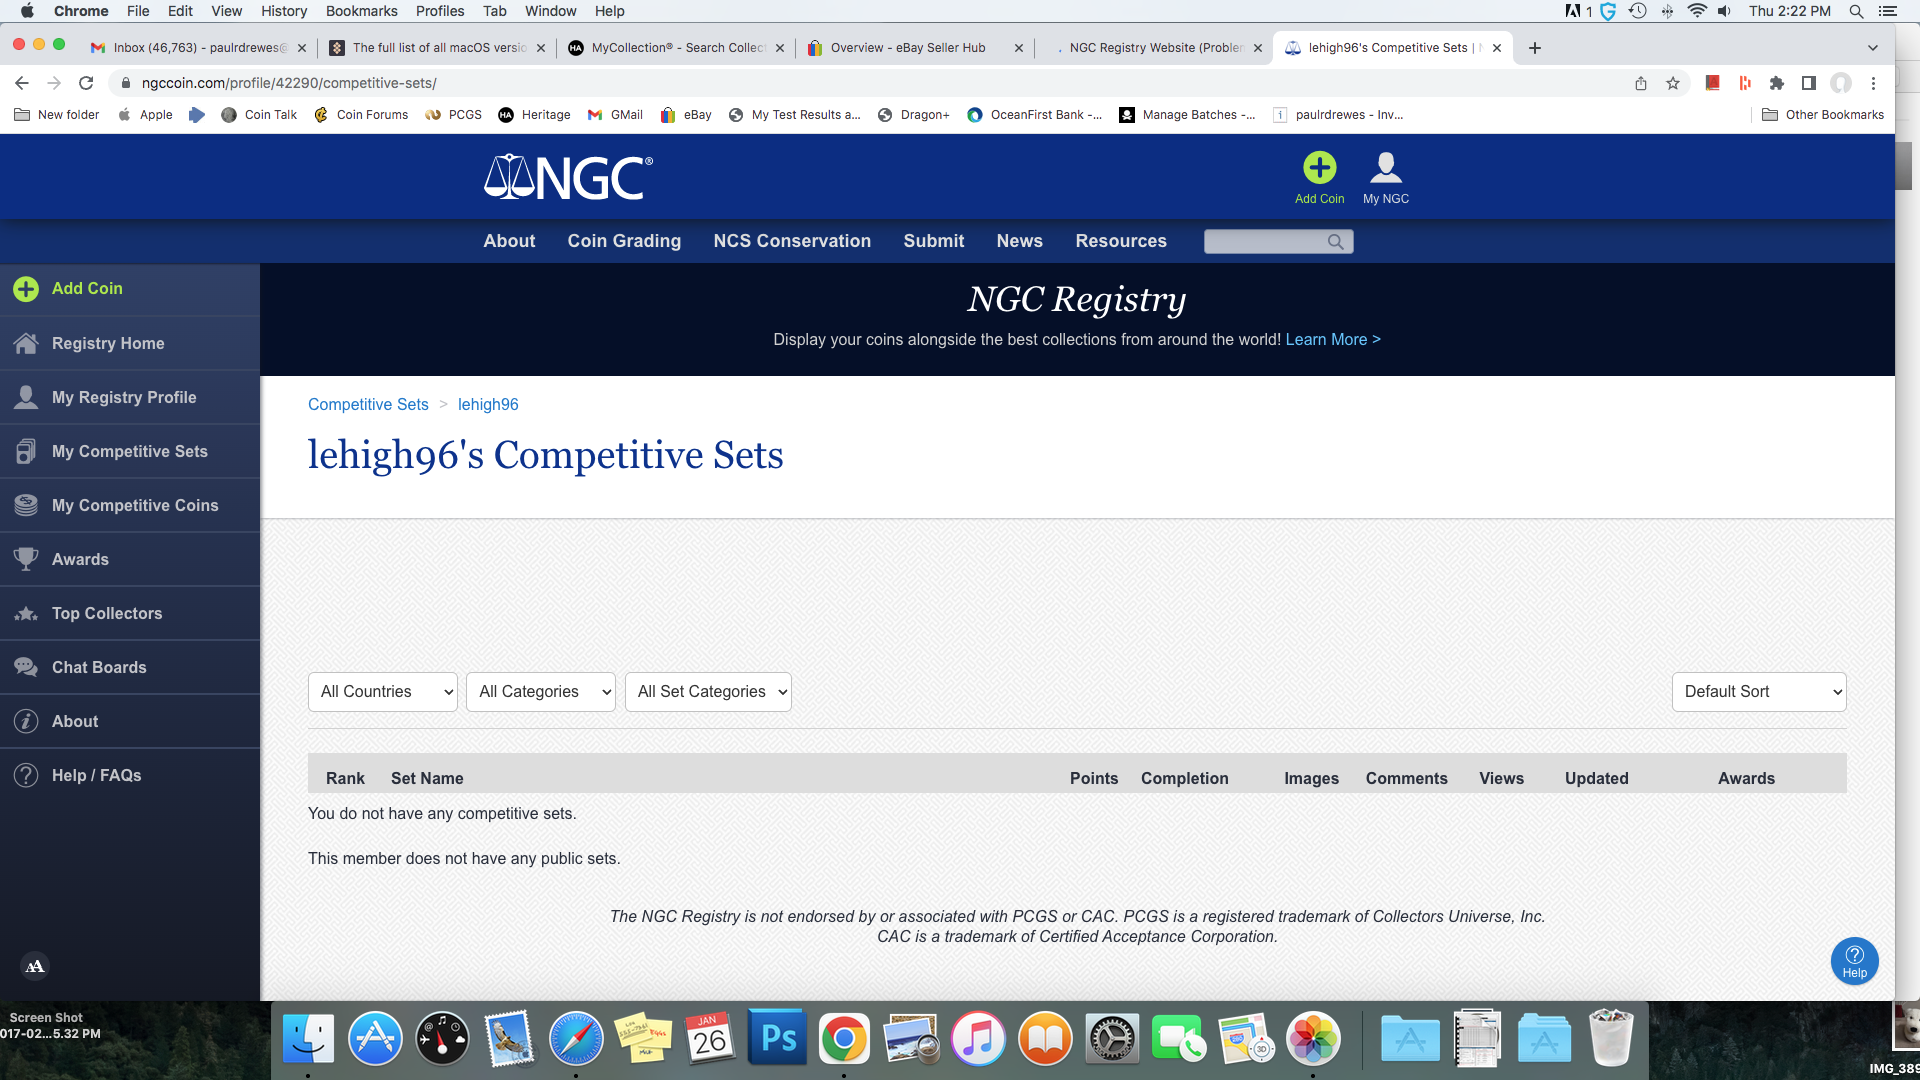The height and width of the screenshot is (1080, 1920).
Task: Open the Coin Talk bookmark
Action: [259, 115]
